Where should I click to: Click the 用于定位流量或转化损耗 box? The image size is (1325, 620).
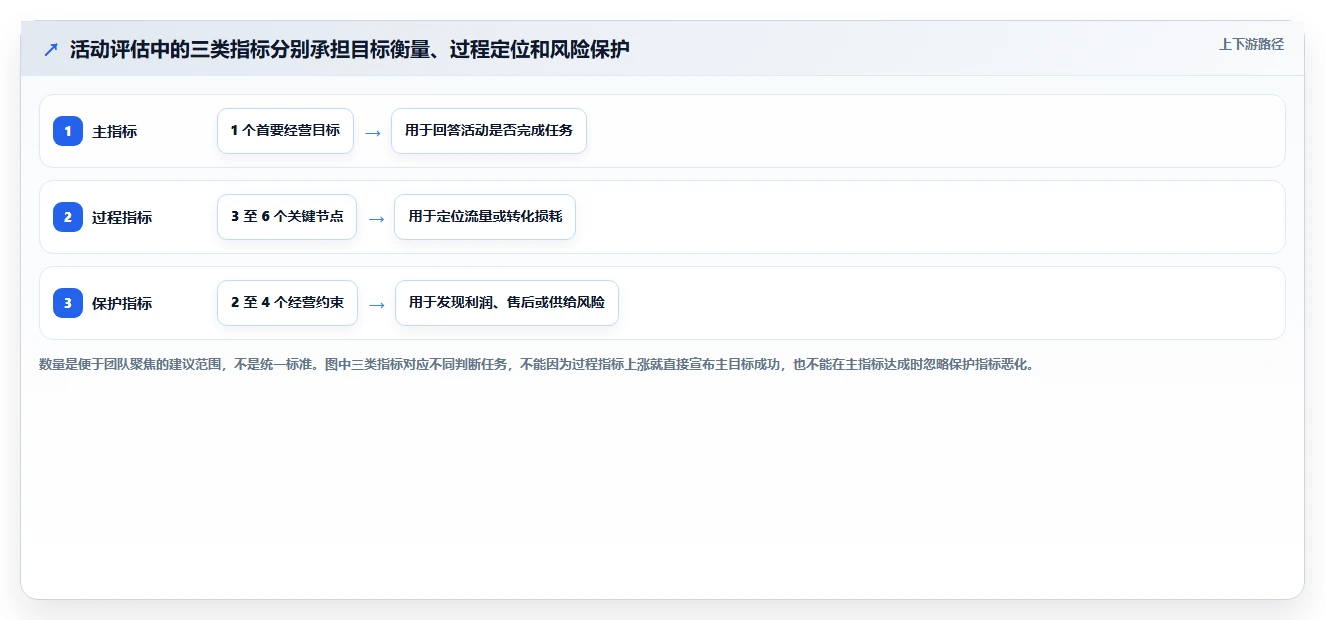[x=485, y=217]
